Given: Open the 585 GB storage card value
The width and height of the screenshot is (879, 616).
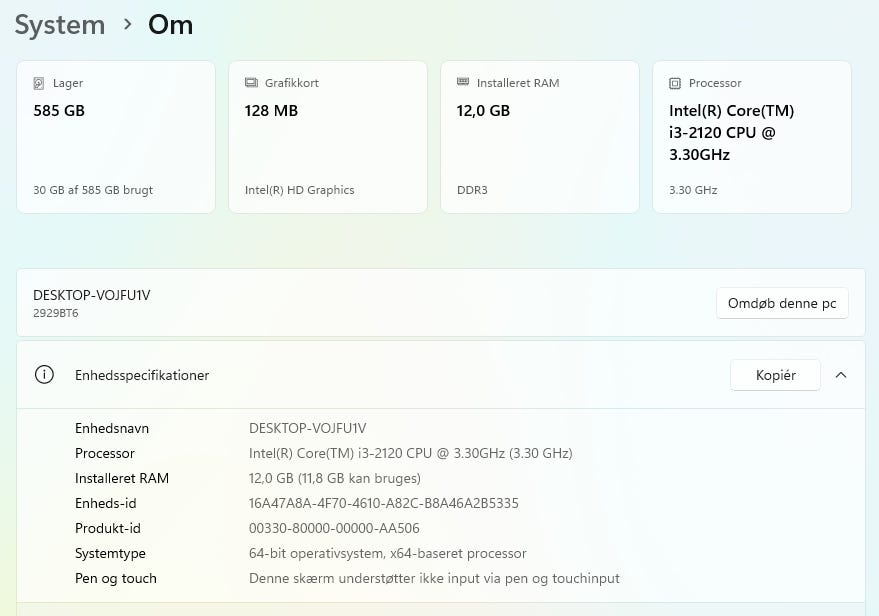Looking at the screenshot, I should tap(59, 111).
